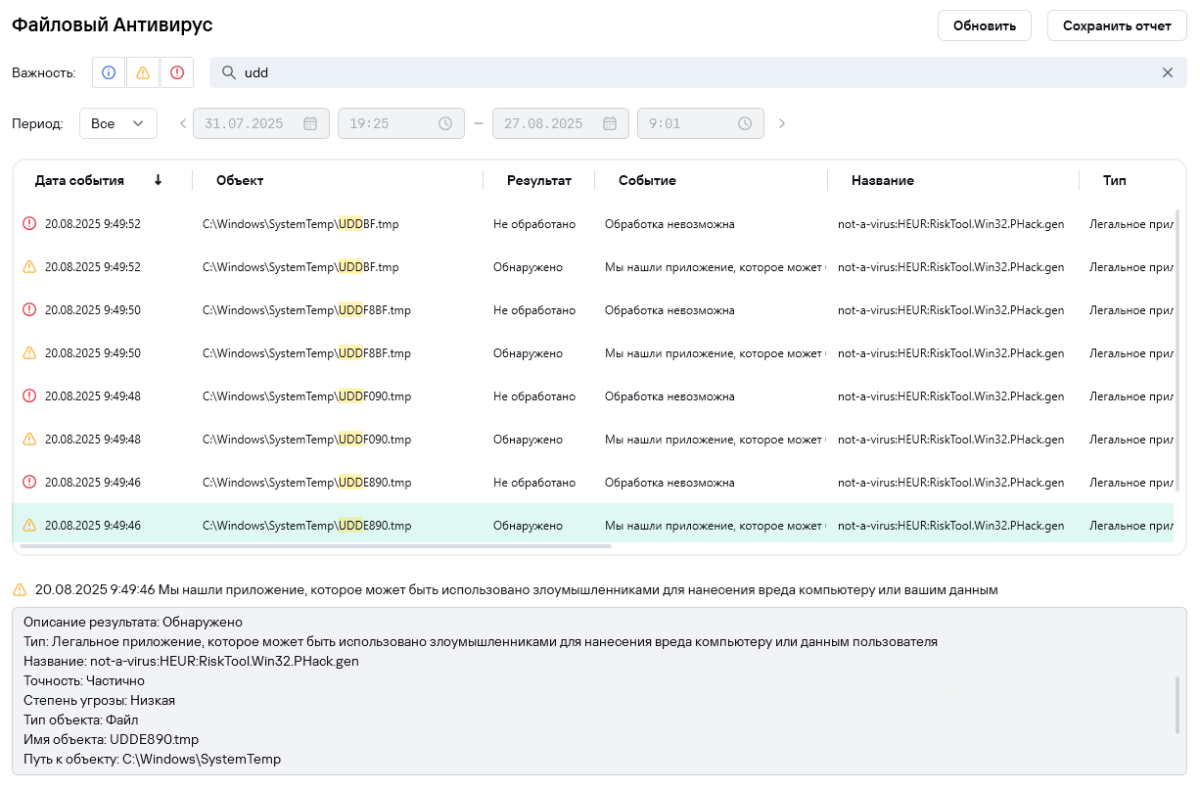
Task: Click into the search field containing udd
Action: coord(698,73)
